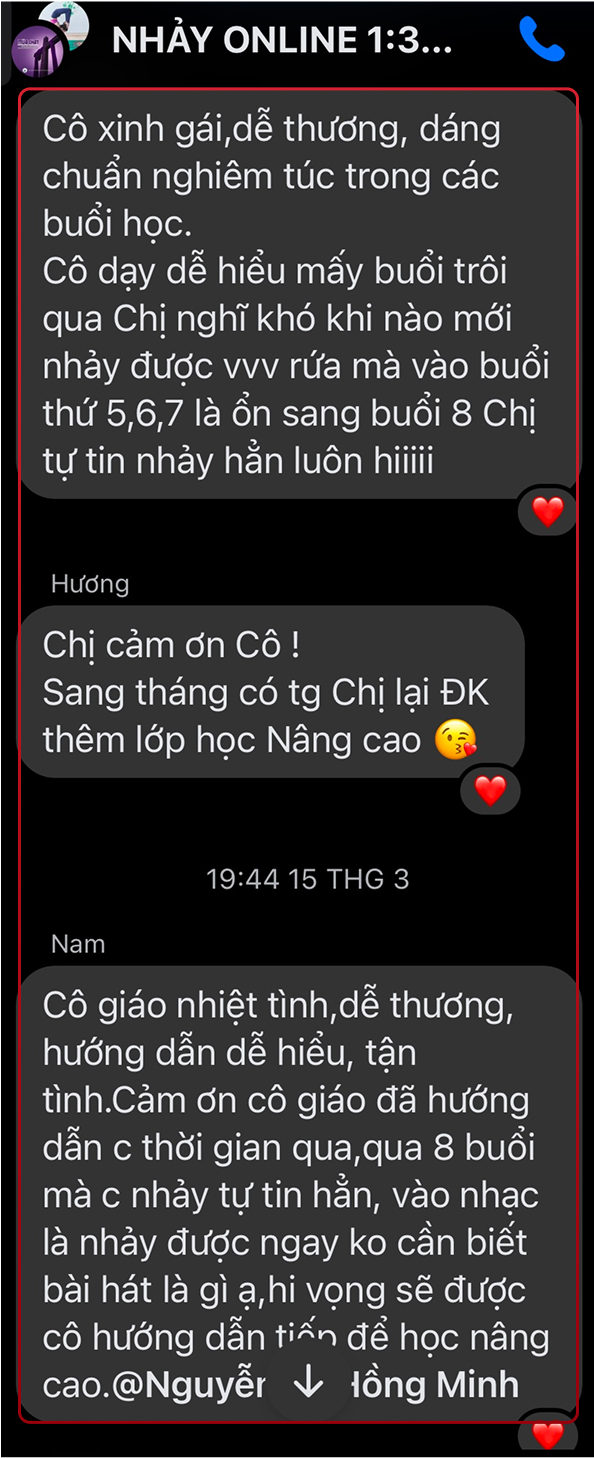Select Hương's 'Chị cảm ơn Cô !' message
Viewport: 594px width, 1458px height.
[271, 691]
